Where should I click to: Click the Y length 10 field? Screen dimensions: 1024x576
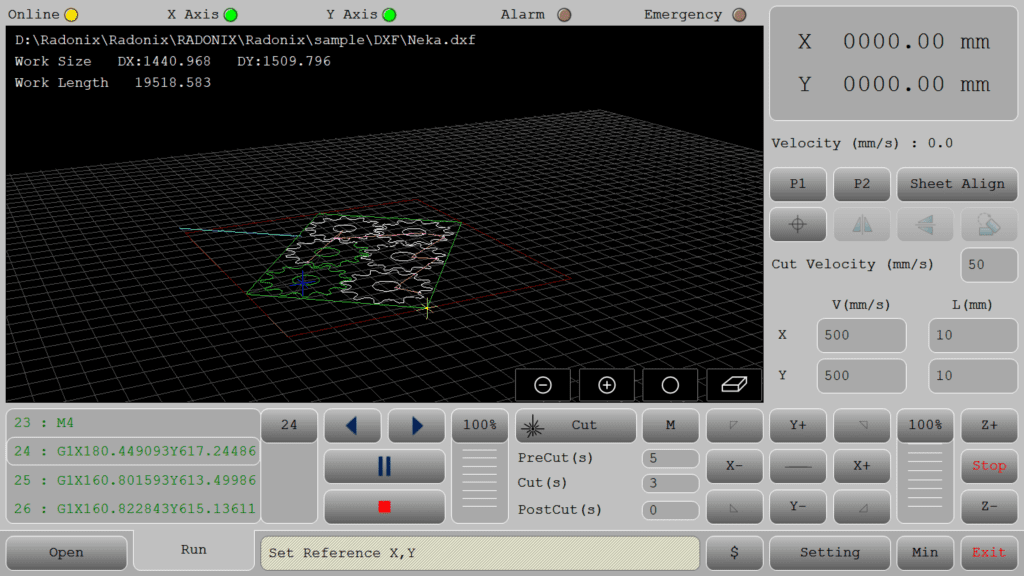tap(972, 376)
